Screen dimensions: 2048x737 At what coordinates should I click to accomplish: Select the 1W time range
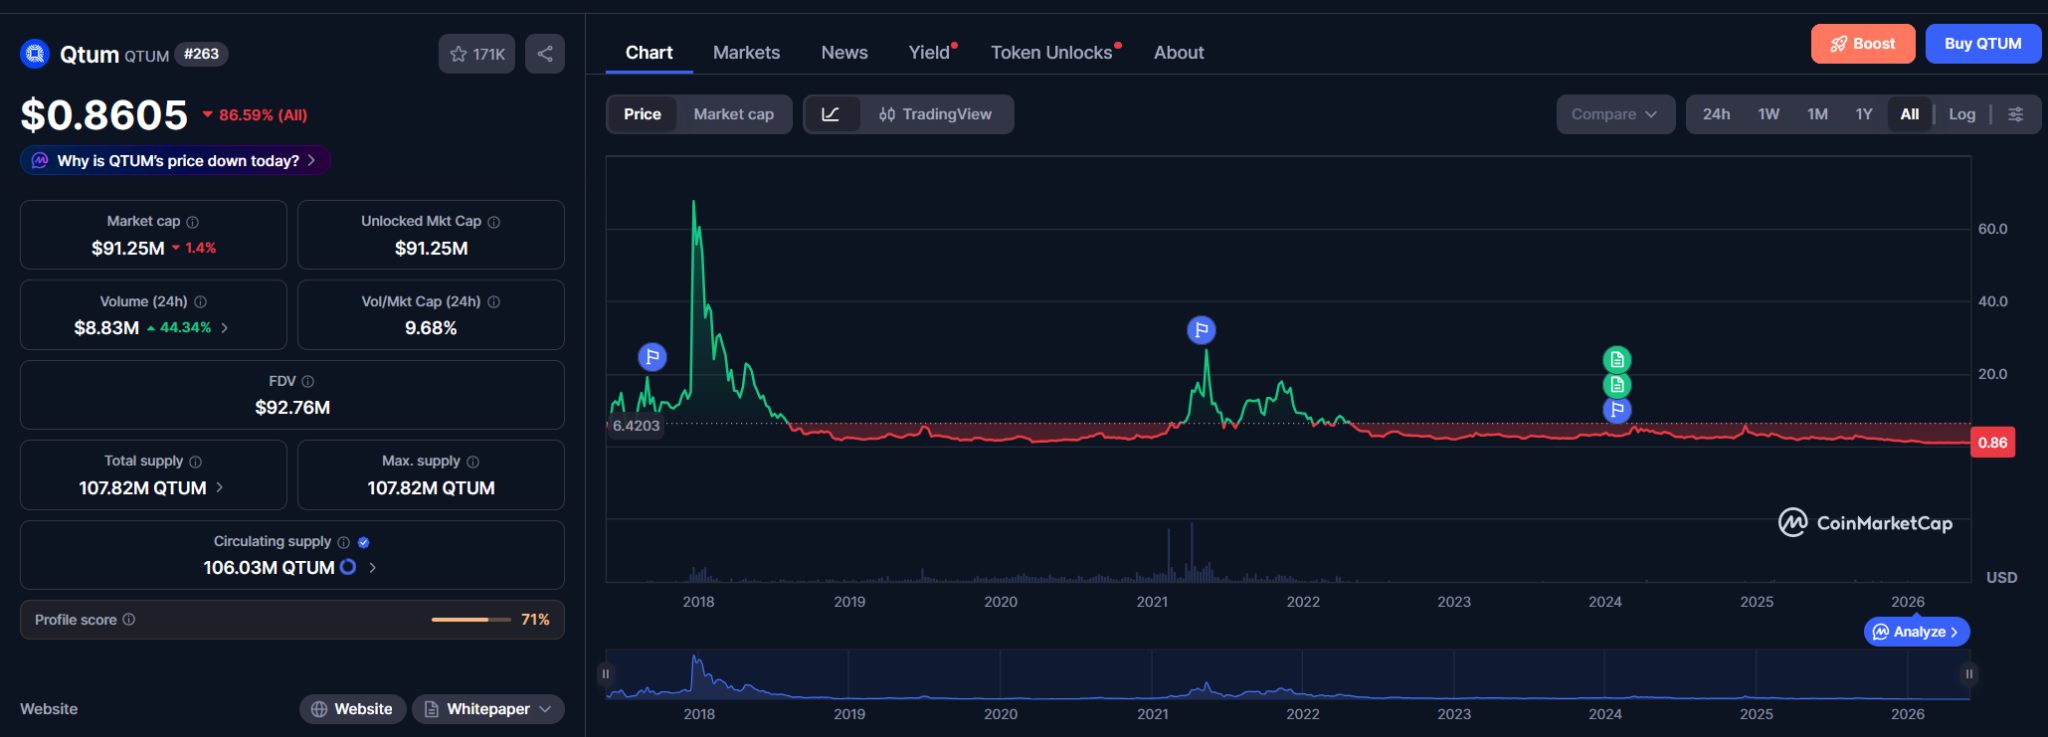coord(1769,114)
